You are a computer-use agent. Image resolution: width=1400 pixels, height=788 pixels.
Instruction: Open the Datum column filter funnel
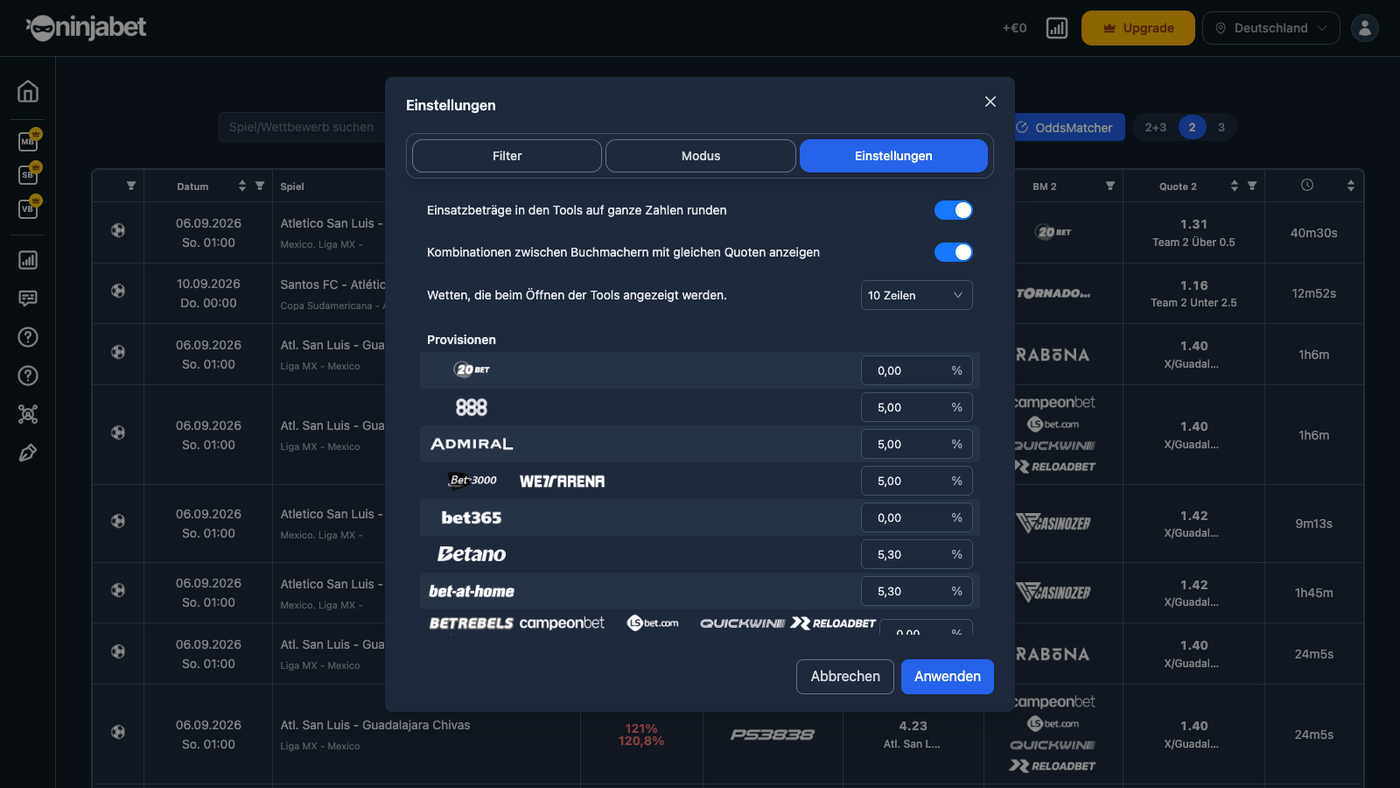[x=260, y=186]
